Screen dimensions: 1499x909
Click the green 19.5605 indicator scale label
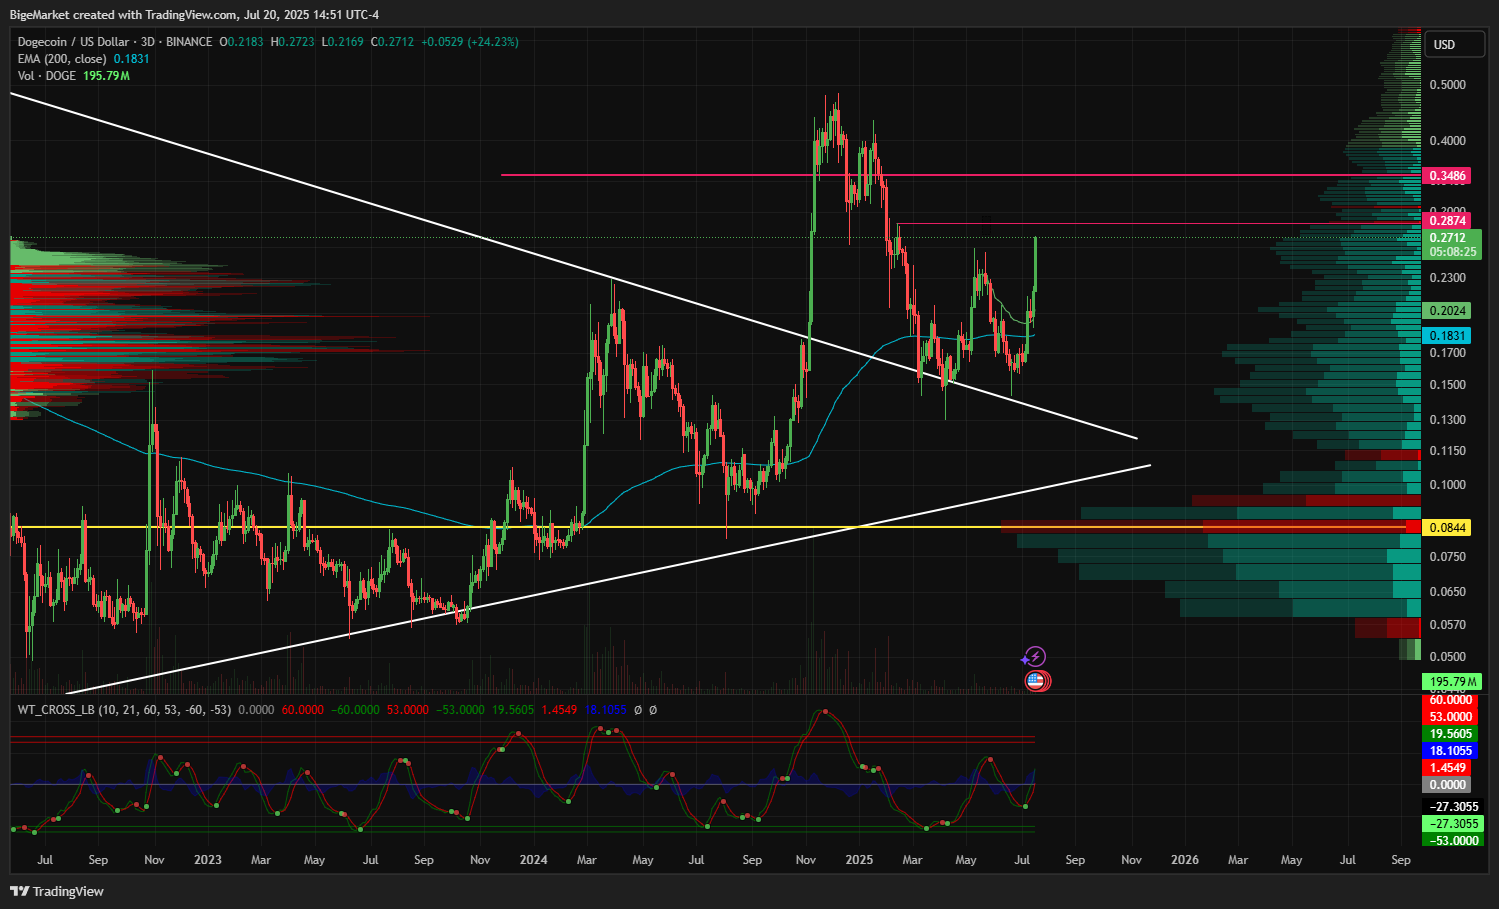coord(1451,734)
